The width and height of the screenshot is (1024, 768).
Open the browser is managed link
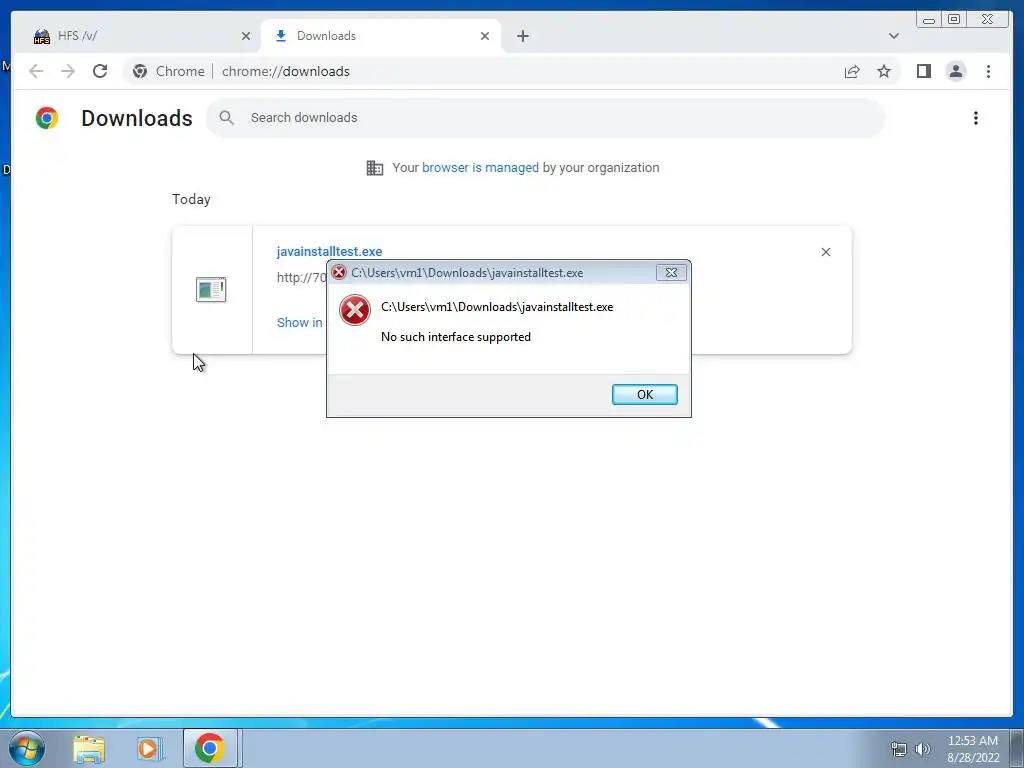(480, 168)
